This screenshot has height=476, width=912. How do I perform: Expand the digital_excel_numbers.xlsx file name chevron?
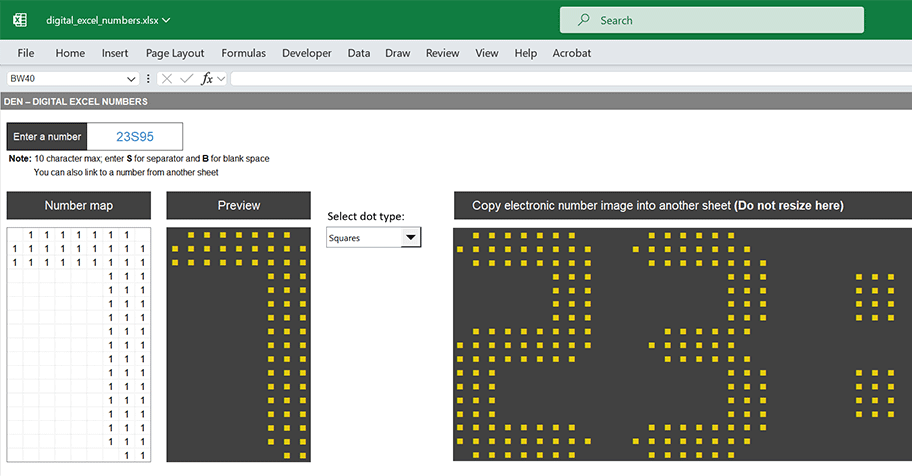[x=166, y=20]
